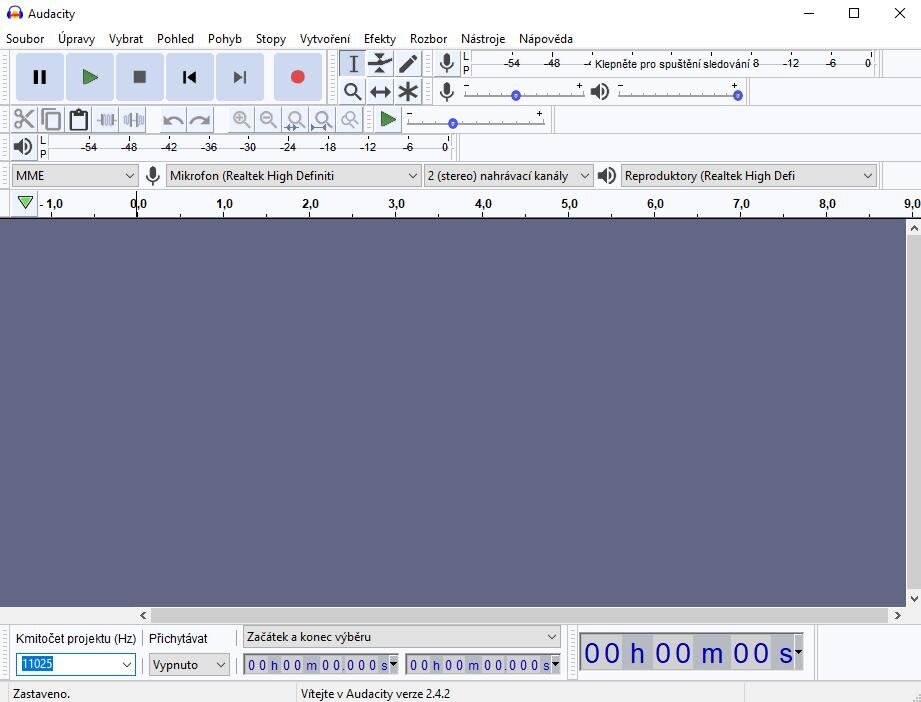Click the Stop transport button
The height and width of the screenshot is (702, 921).
tap(139, 77)
